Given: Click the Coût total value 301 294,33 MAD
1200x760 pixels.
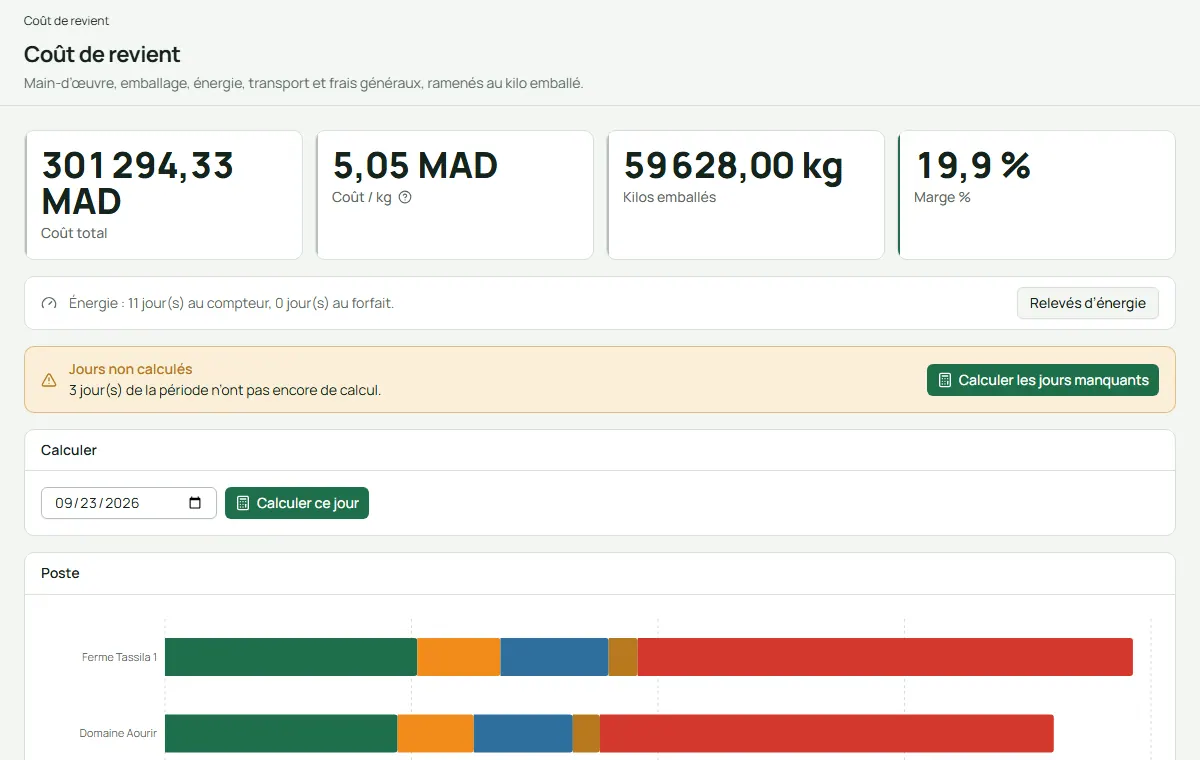Looking at the screenshot, I should [x=138, y=183].
